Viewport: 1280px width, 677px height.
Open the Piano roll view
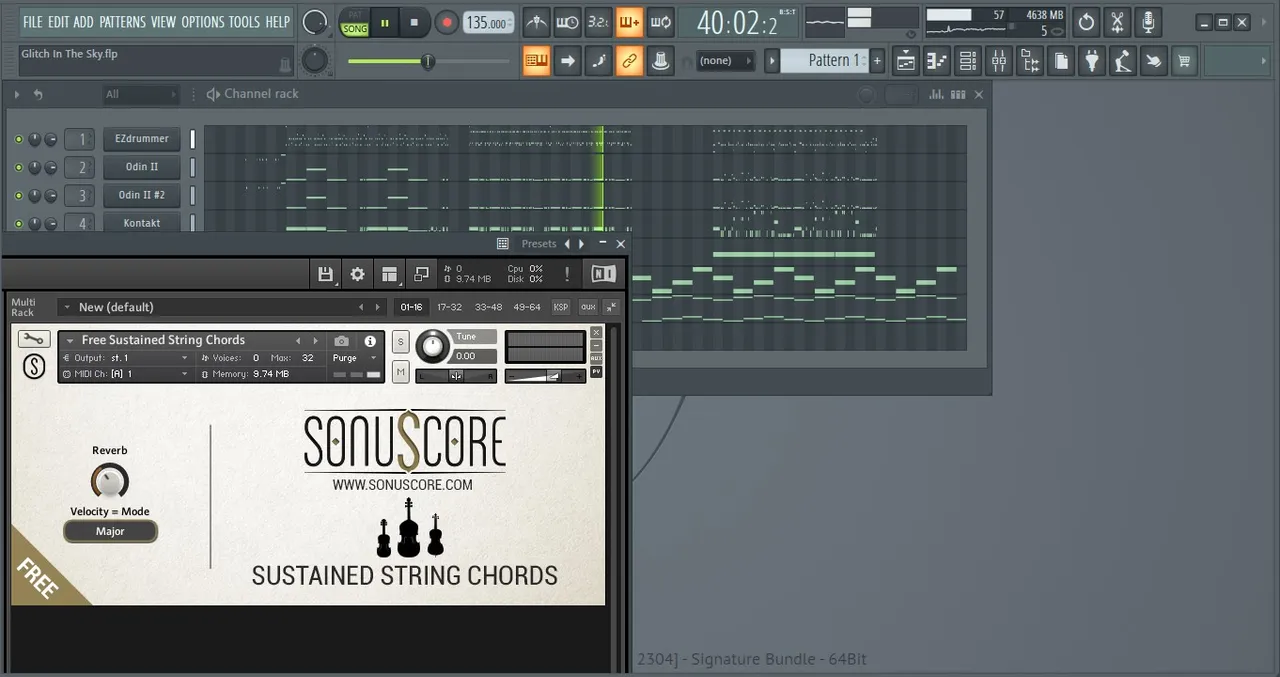coord(937,61)
